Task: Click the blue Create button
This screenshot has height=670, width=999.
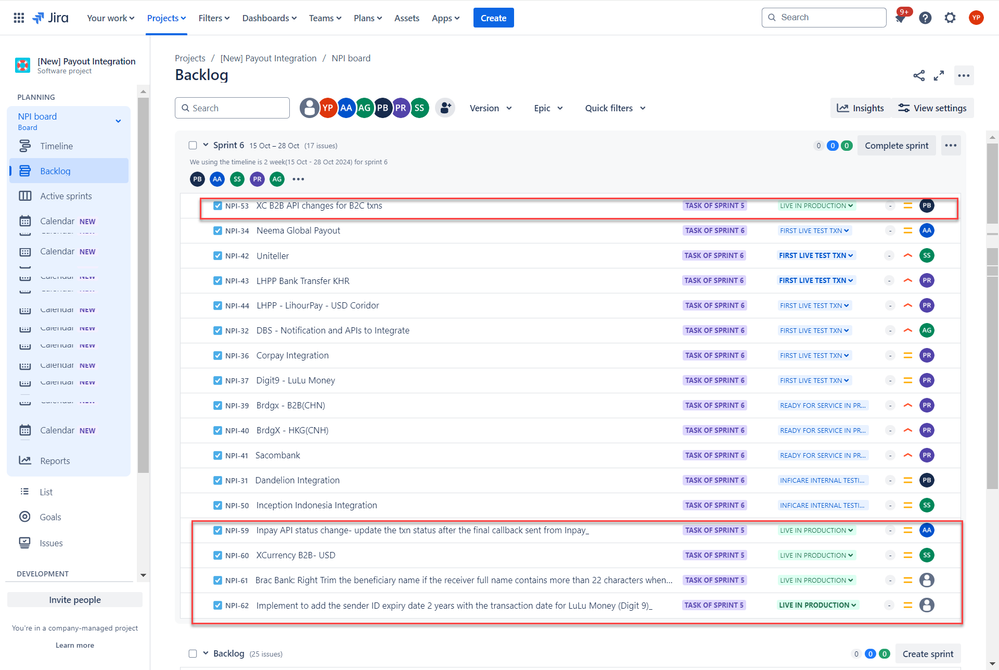Action: click(x=493, y=18)
